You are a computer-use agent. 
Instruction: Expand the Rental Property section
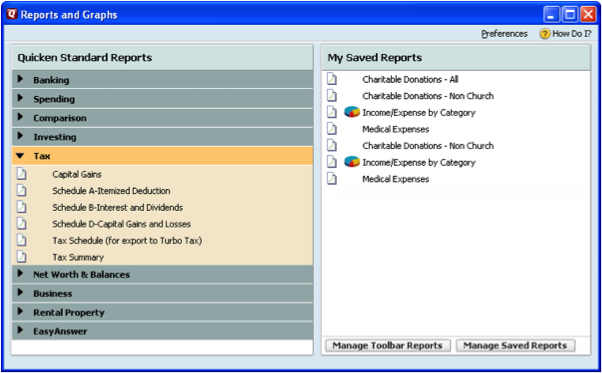click(x=21, y=312)
